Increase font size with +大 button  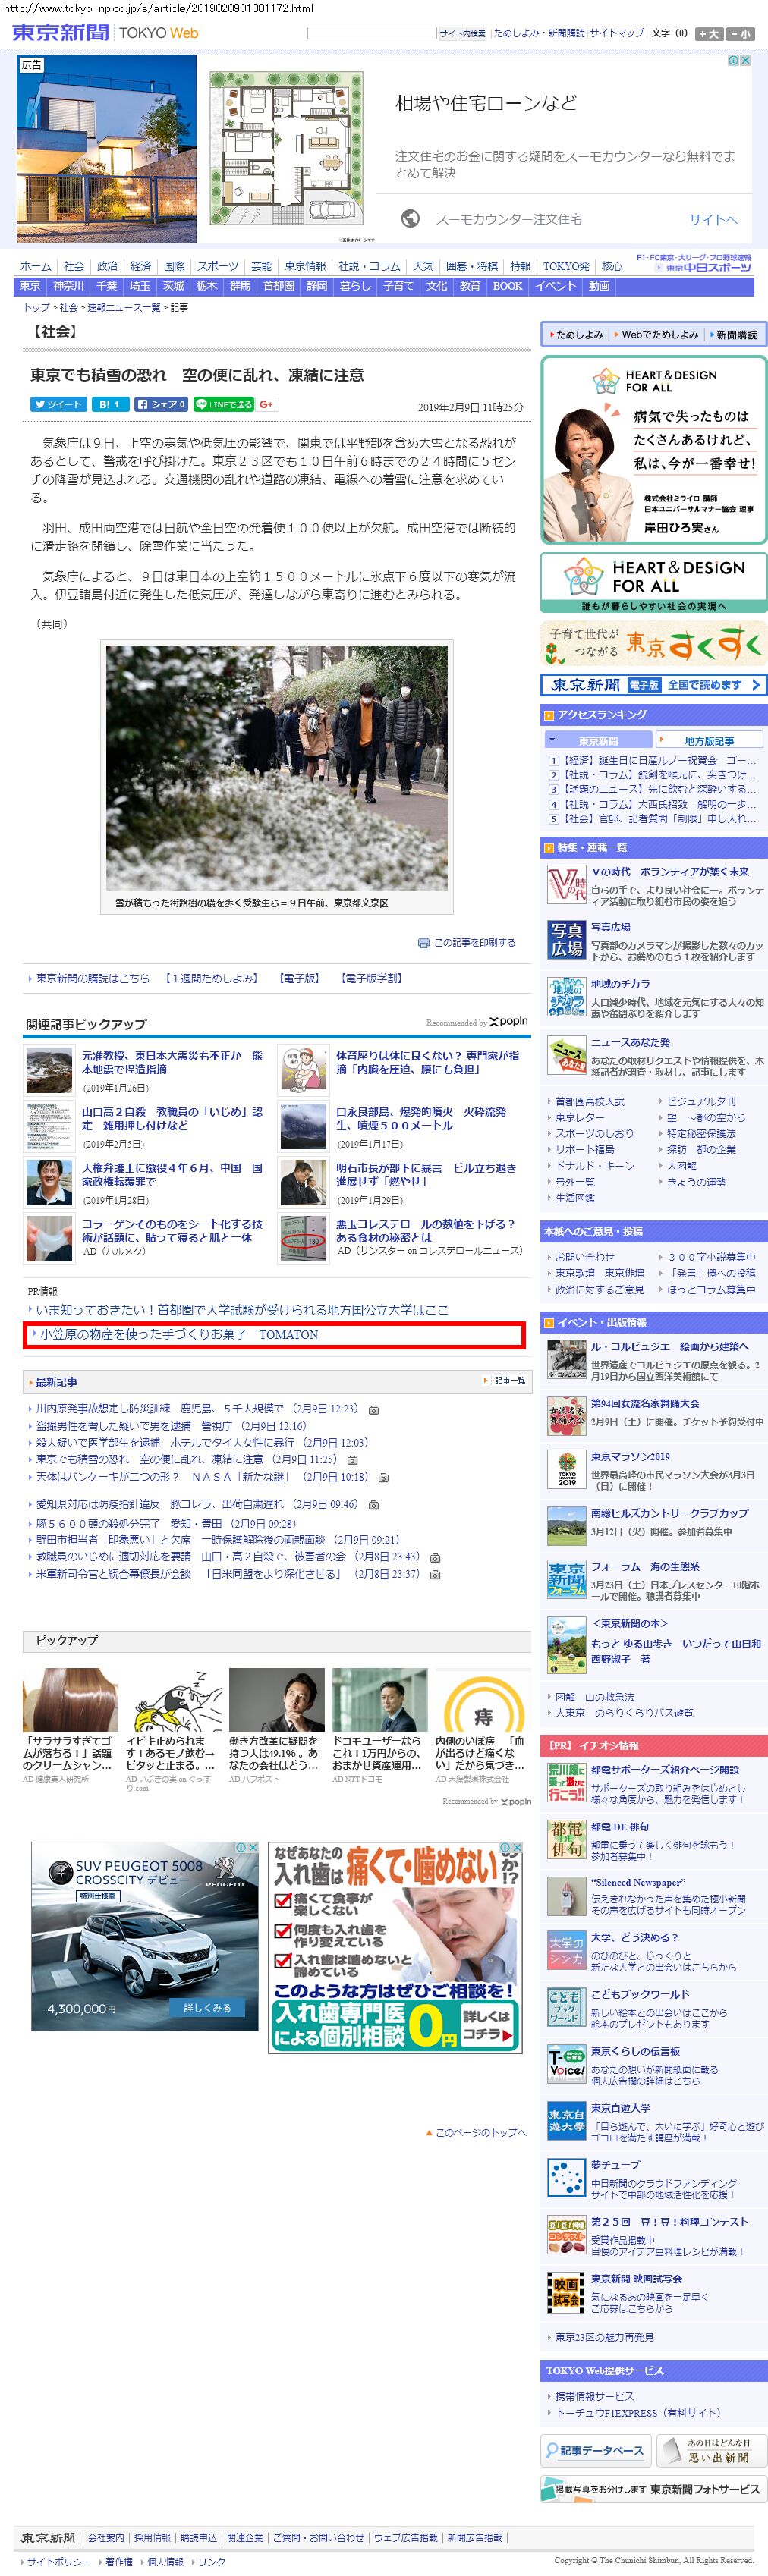tap(709, 33)
